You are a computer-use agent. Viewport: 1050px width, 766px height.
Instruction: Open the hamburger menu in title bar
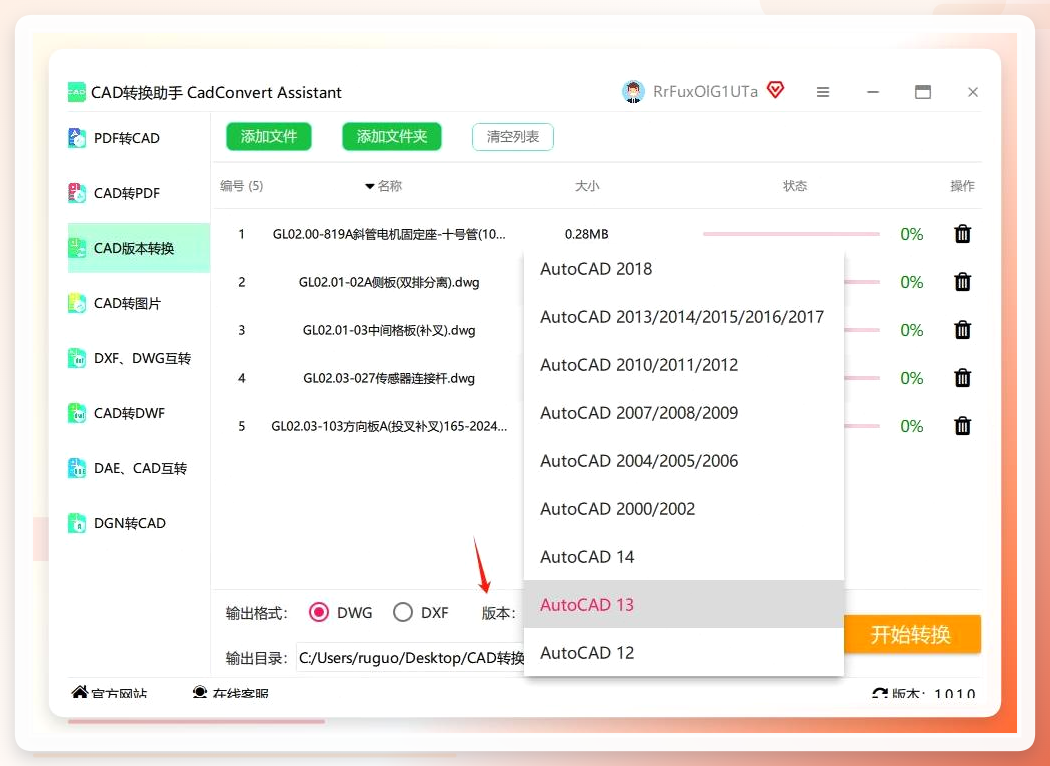(823, 92)
